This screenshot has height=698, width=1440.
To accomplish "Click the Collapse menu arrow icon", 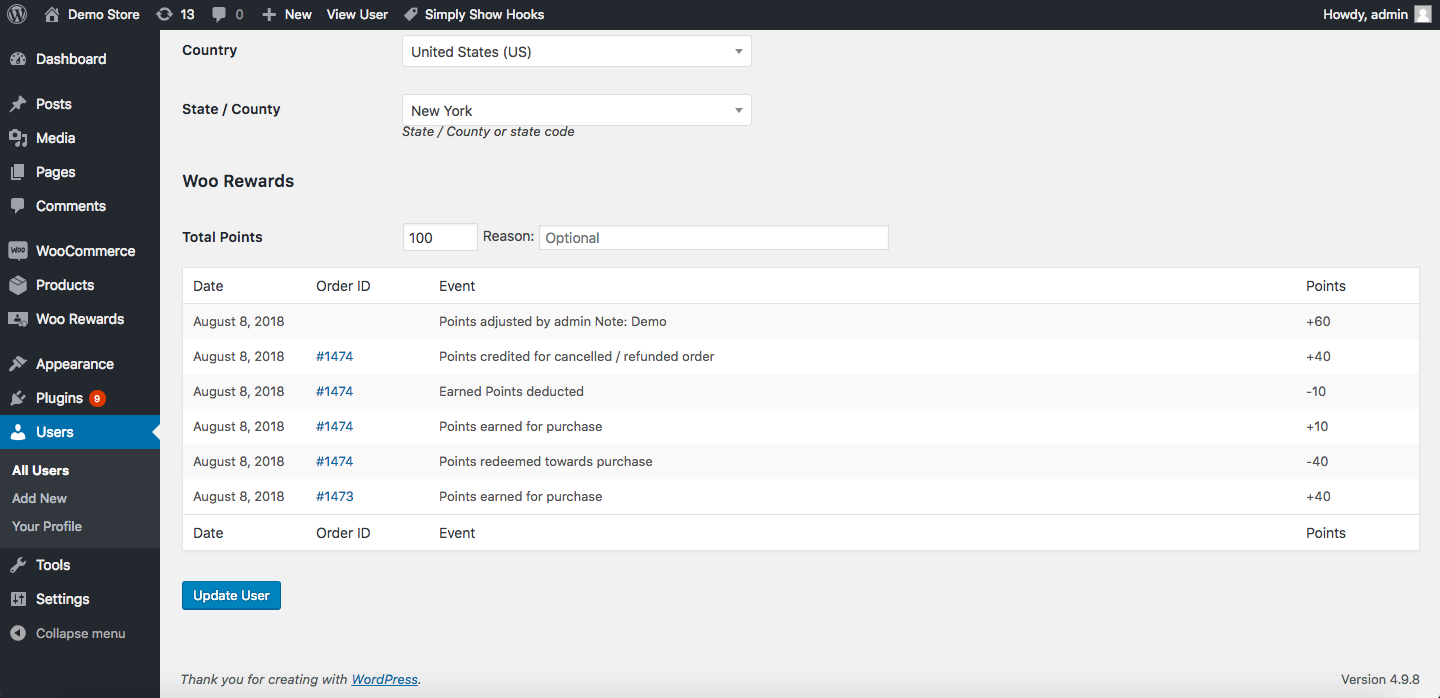I will (x=18, y=633).
